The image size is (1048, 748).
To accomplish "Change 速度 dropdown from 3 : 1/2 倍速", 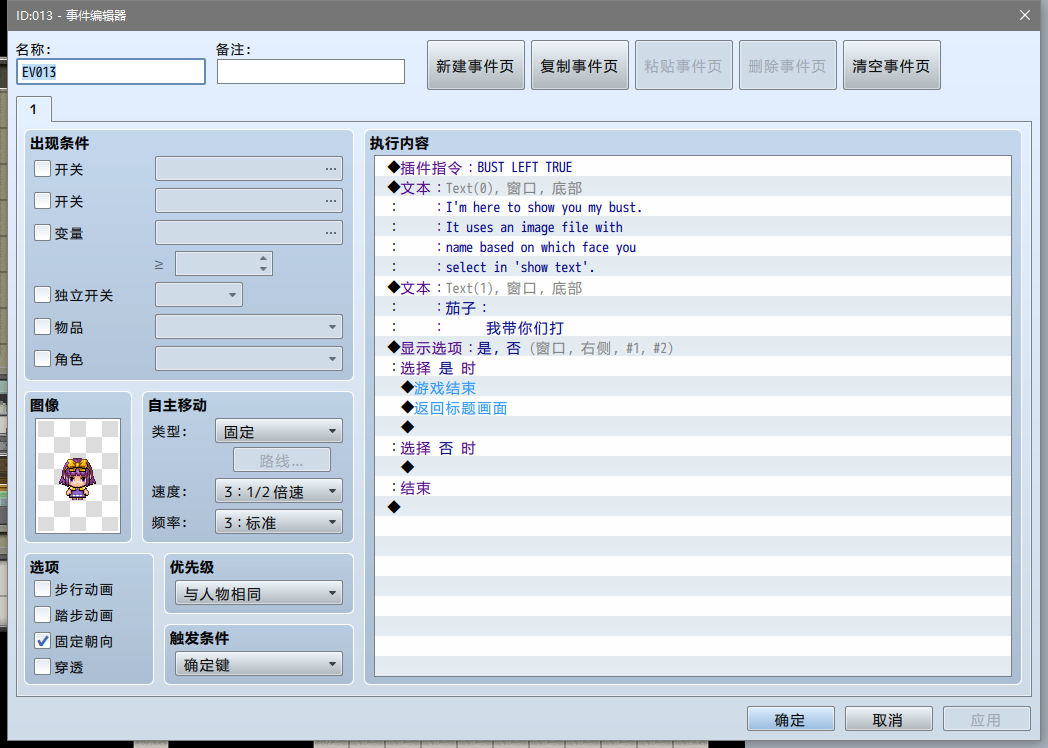I will pyautogui.click(x=279, y=491).
